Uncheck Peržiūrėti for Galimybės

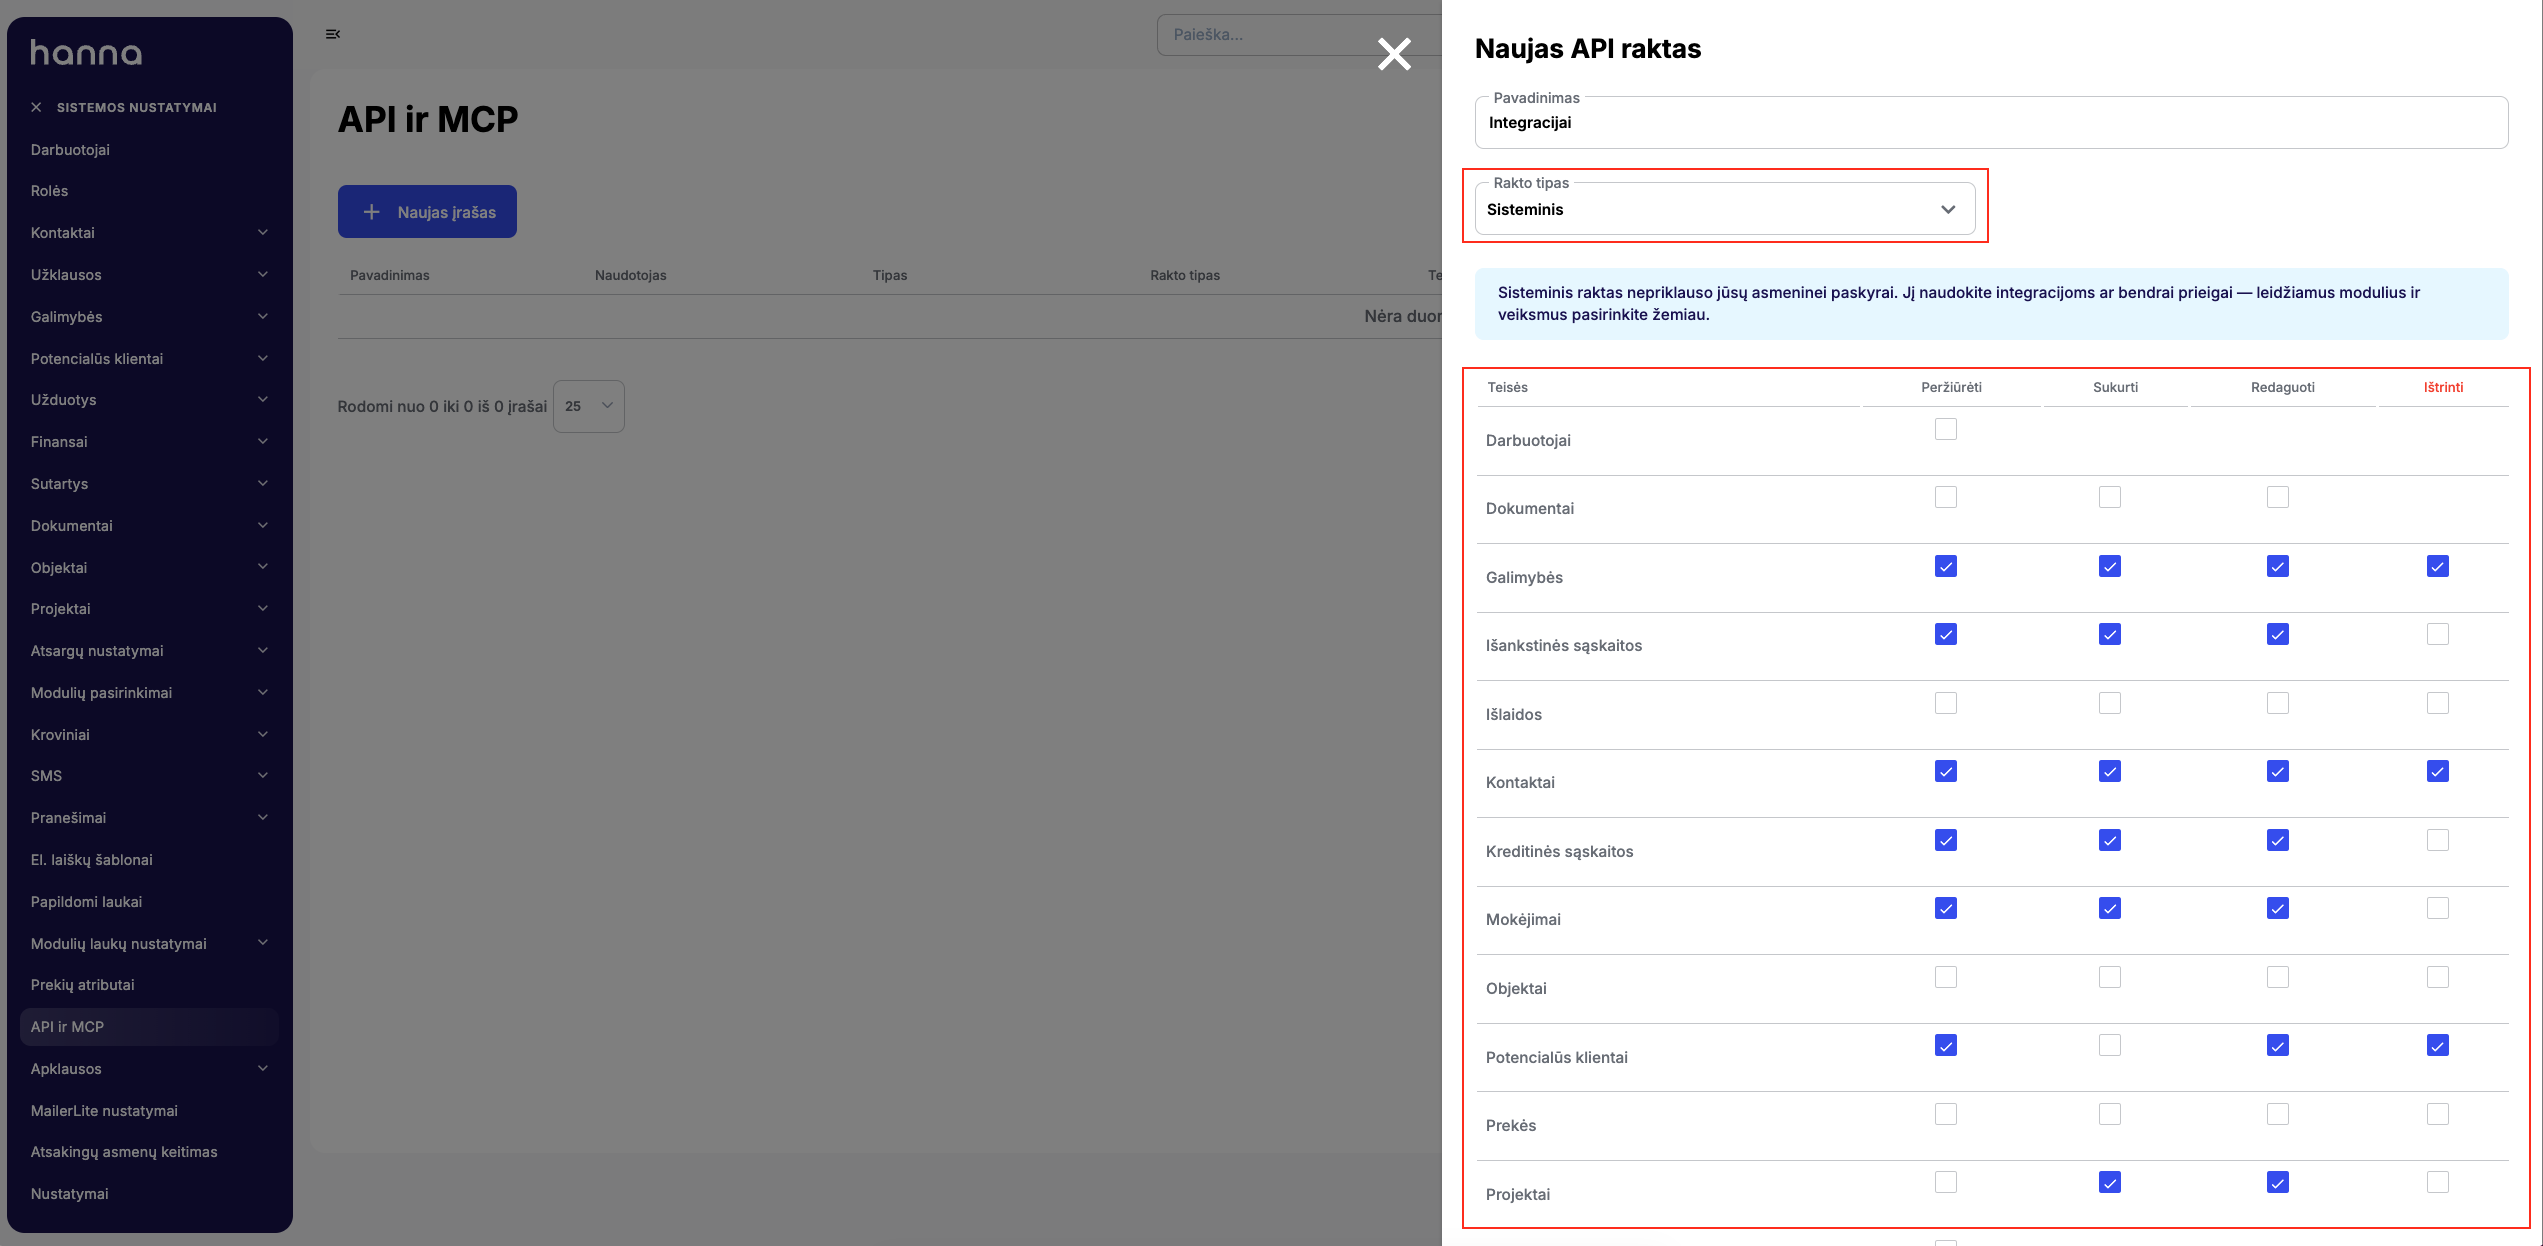pyautogui.click(x=1946, y=566)
